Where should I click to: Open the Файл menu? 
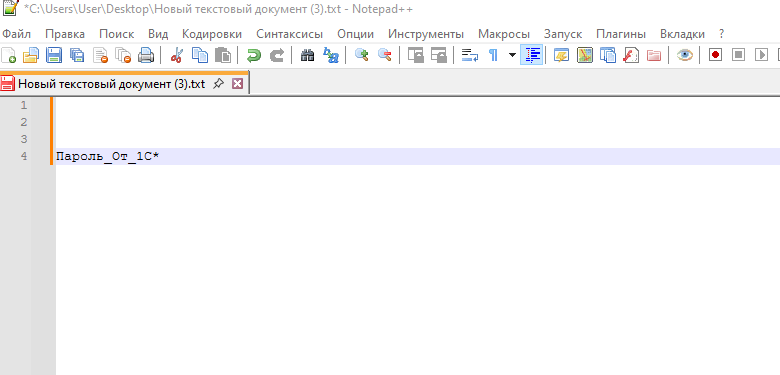(x=16, y=34)
